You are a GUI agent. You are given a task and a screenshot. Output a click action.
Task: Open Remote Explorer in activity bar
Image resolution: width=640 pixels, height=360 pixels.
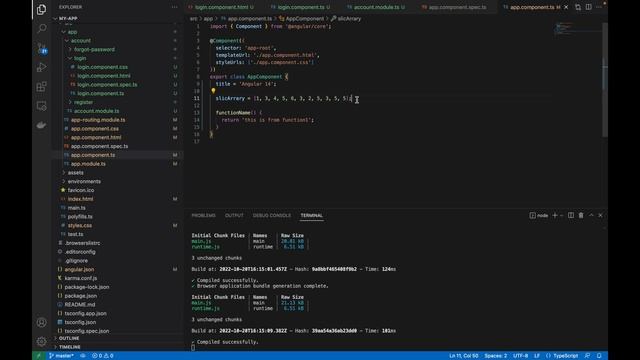tap(41, 106)
